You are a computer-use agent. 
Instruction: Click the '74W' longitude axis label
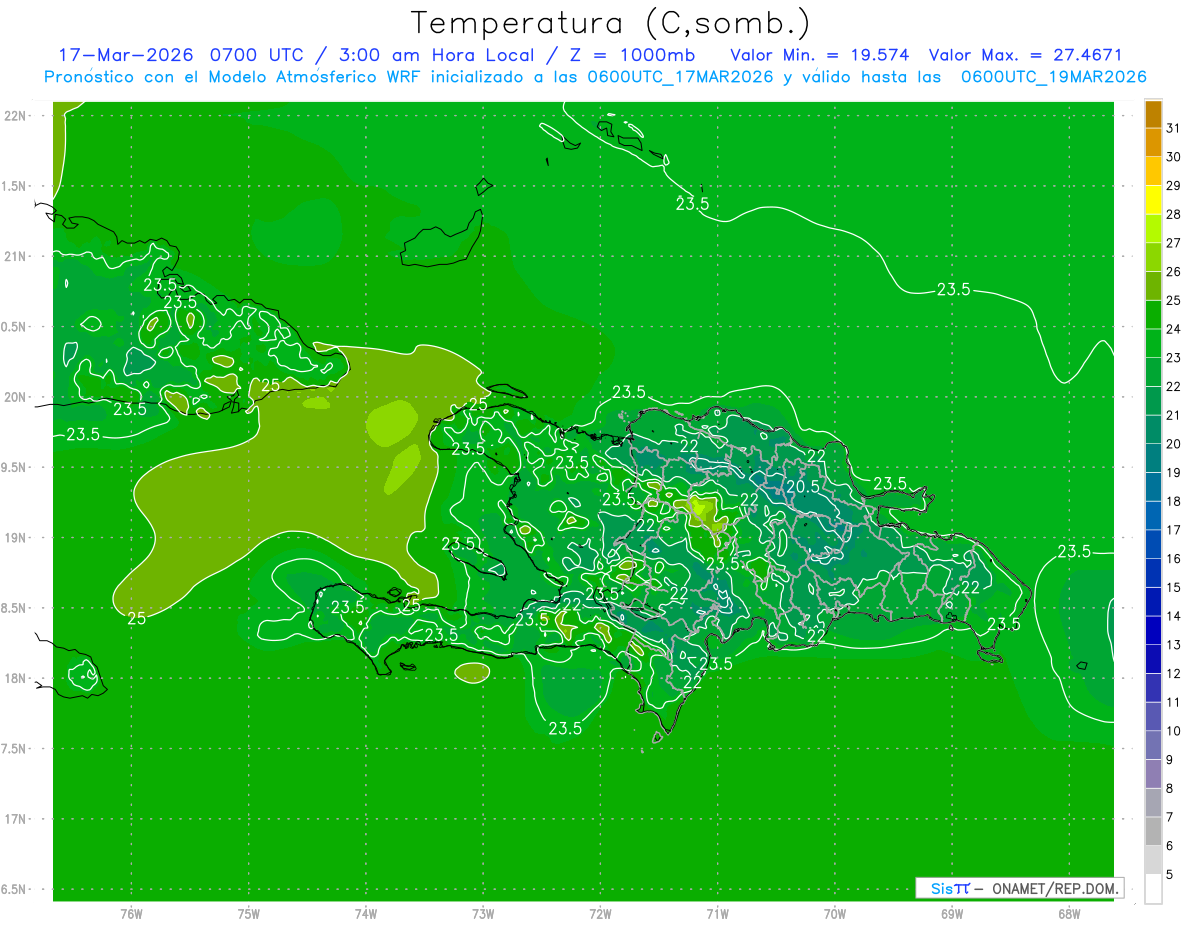pyautogui.click(x=366, y=913)
